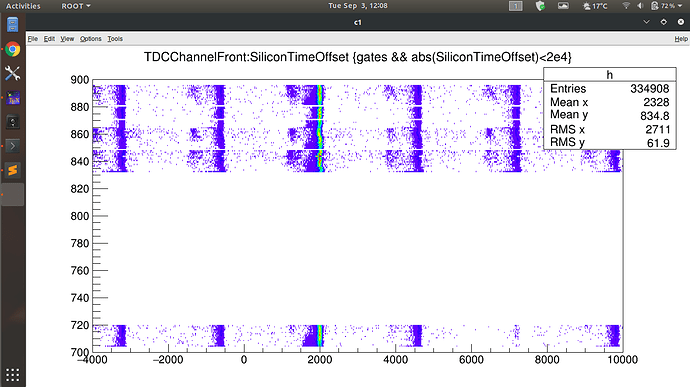Open the Files manager from the dock

tap(13, 25)
